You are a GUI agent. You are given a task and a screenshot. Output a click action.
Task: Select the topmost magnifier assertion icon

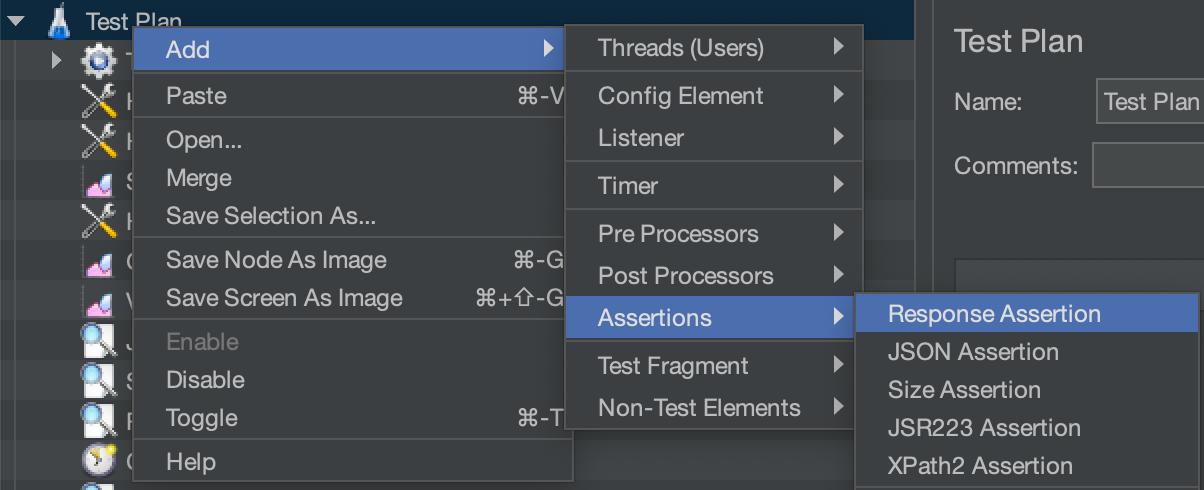pyautogui.click(x=98, y=344)
